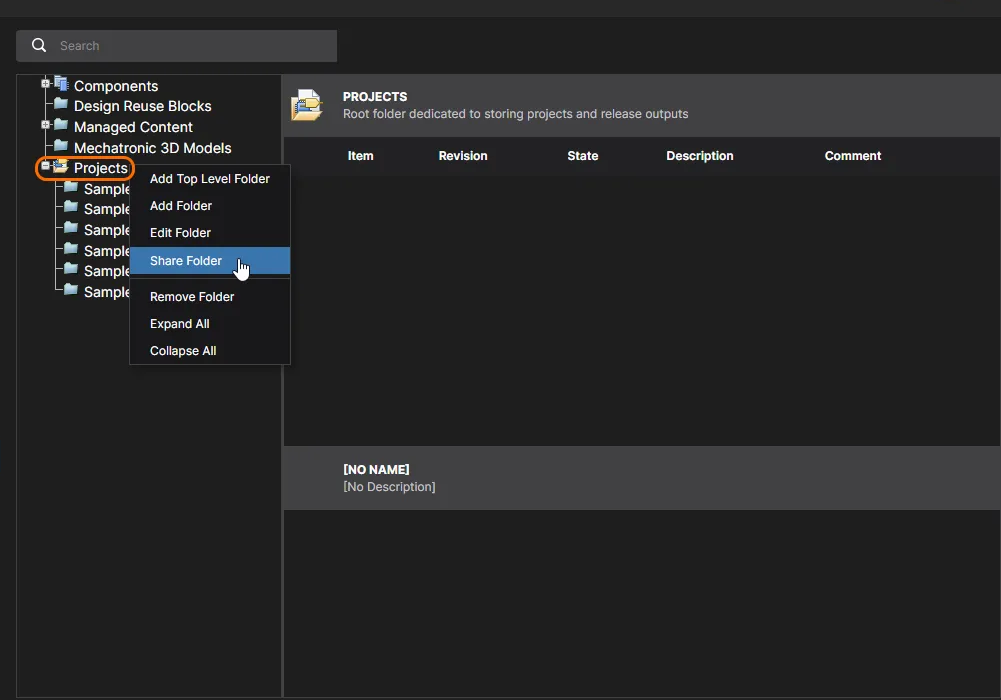1001x700 pixels.
Task: Click the magnifier icon in the search bar
Action: (x=39, y=46)
